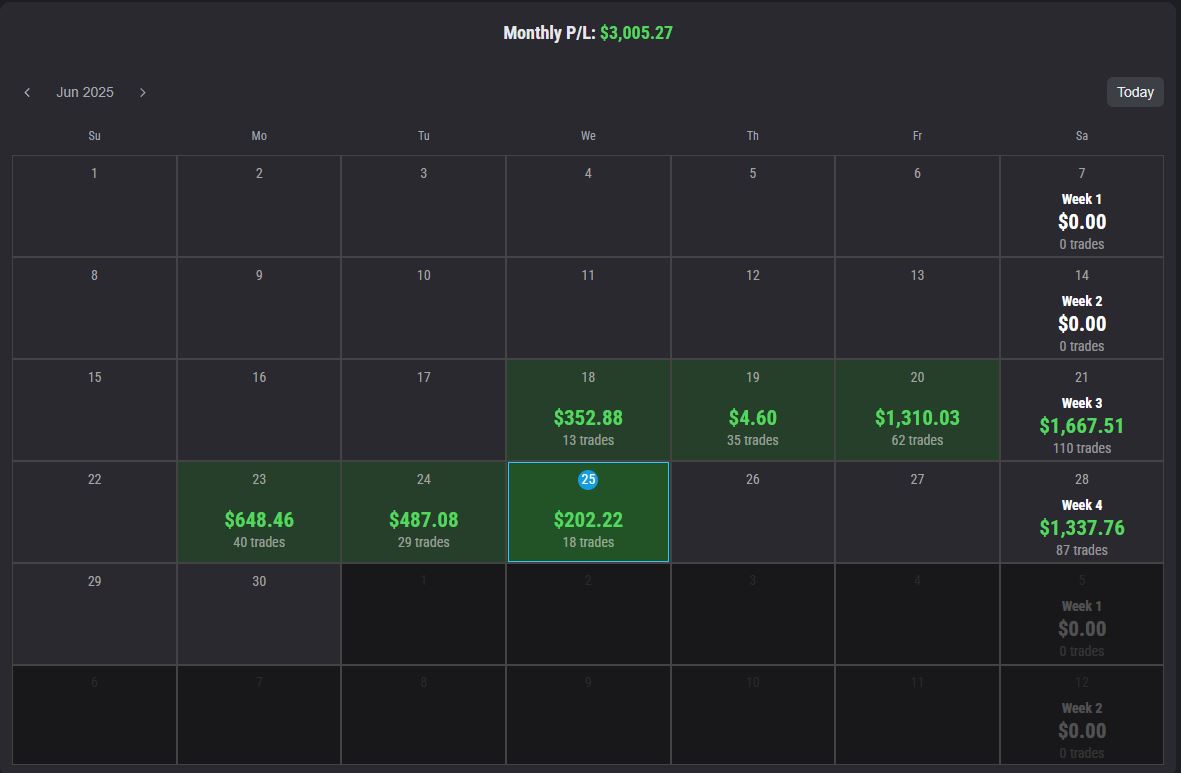This screenshot has width=1181, height=773.
Task: Select June 24 showing 29 trades
Action: pyautogui.click(x=423, y=512)
